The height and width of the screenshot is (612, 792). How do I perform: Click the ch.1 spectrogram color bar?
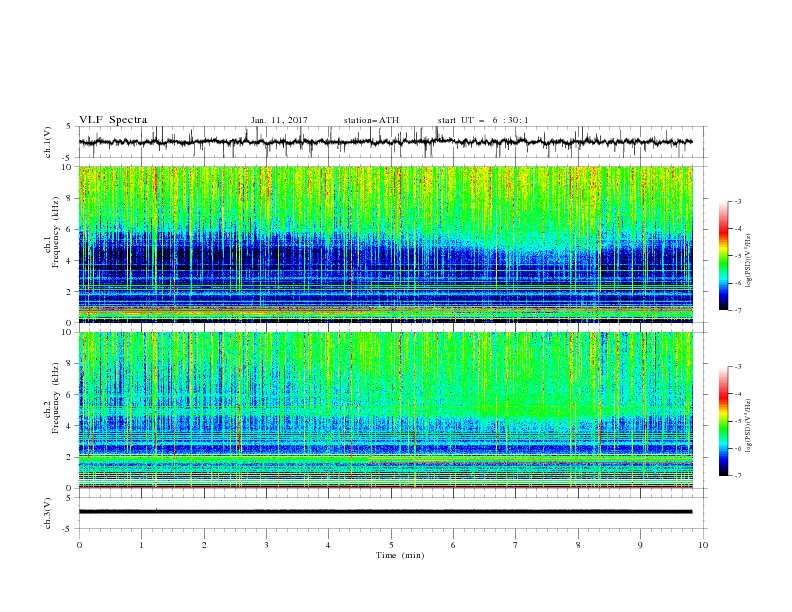click(723, 256)
